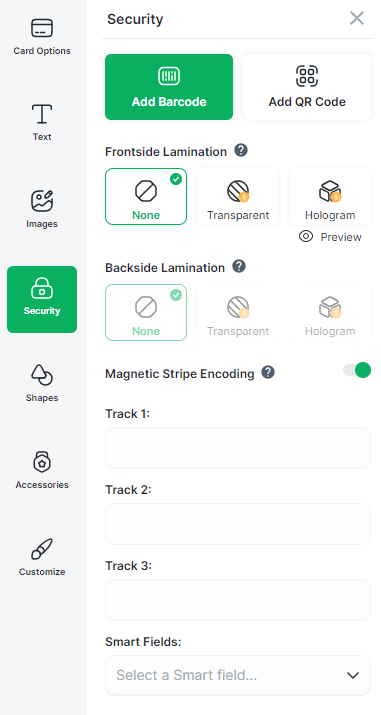Preview the hologram lamination
381x715 pixels.
330,237
